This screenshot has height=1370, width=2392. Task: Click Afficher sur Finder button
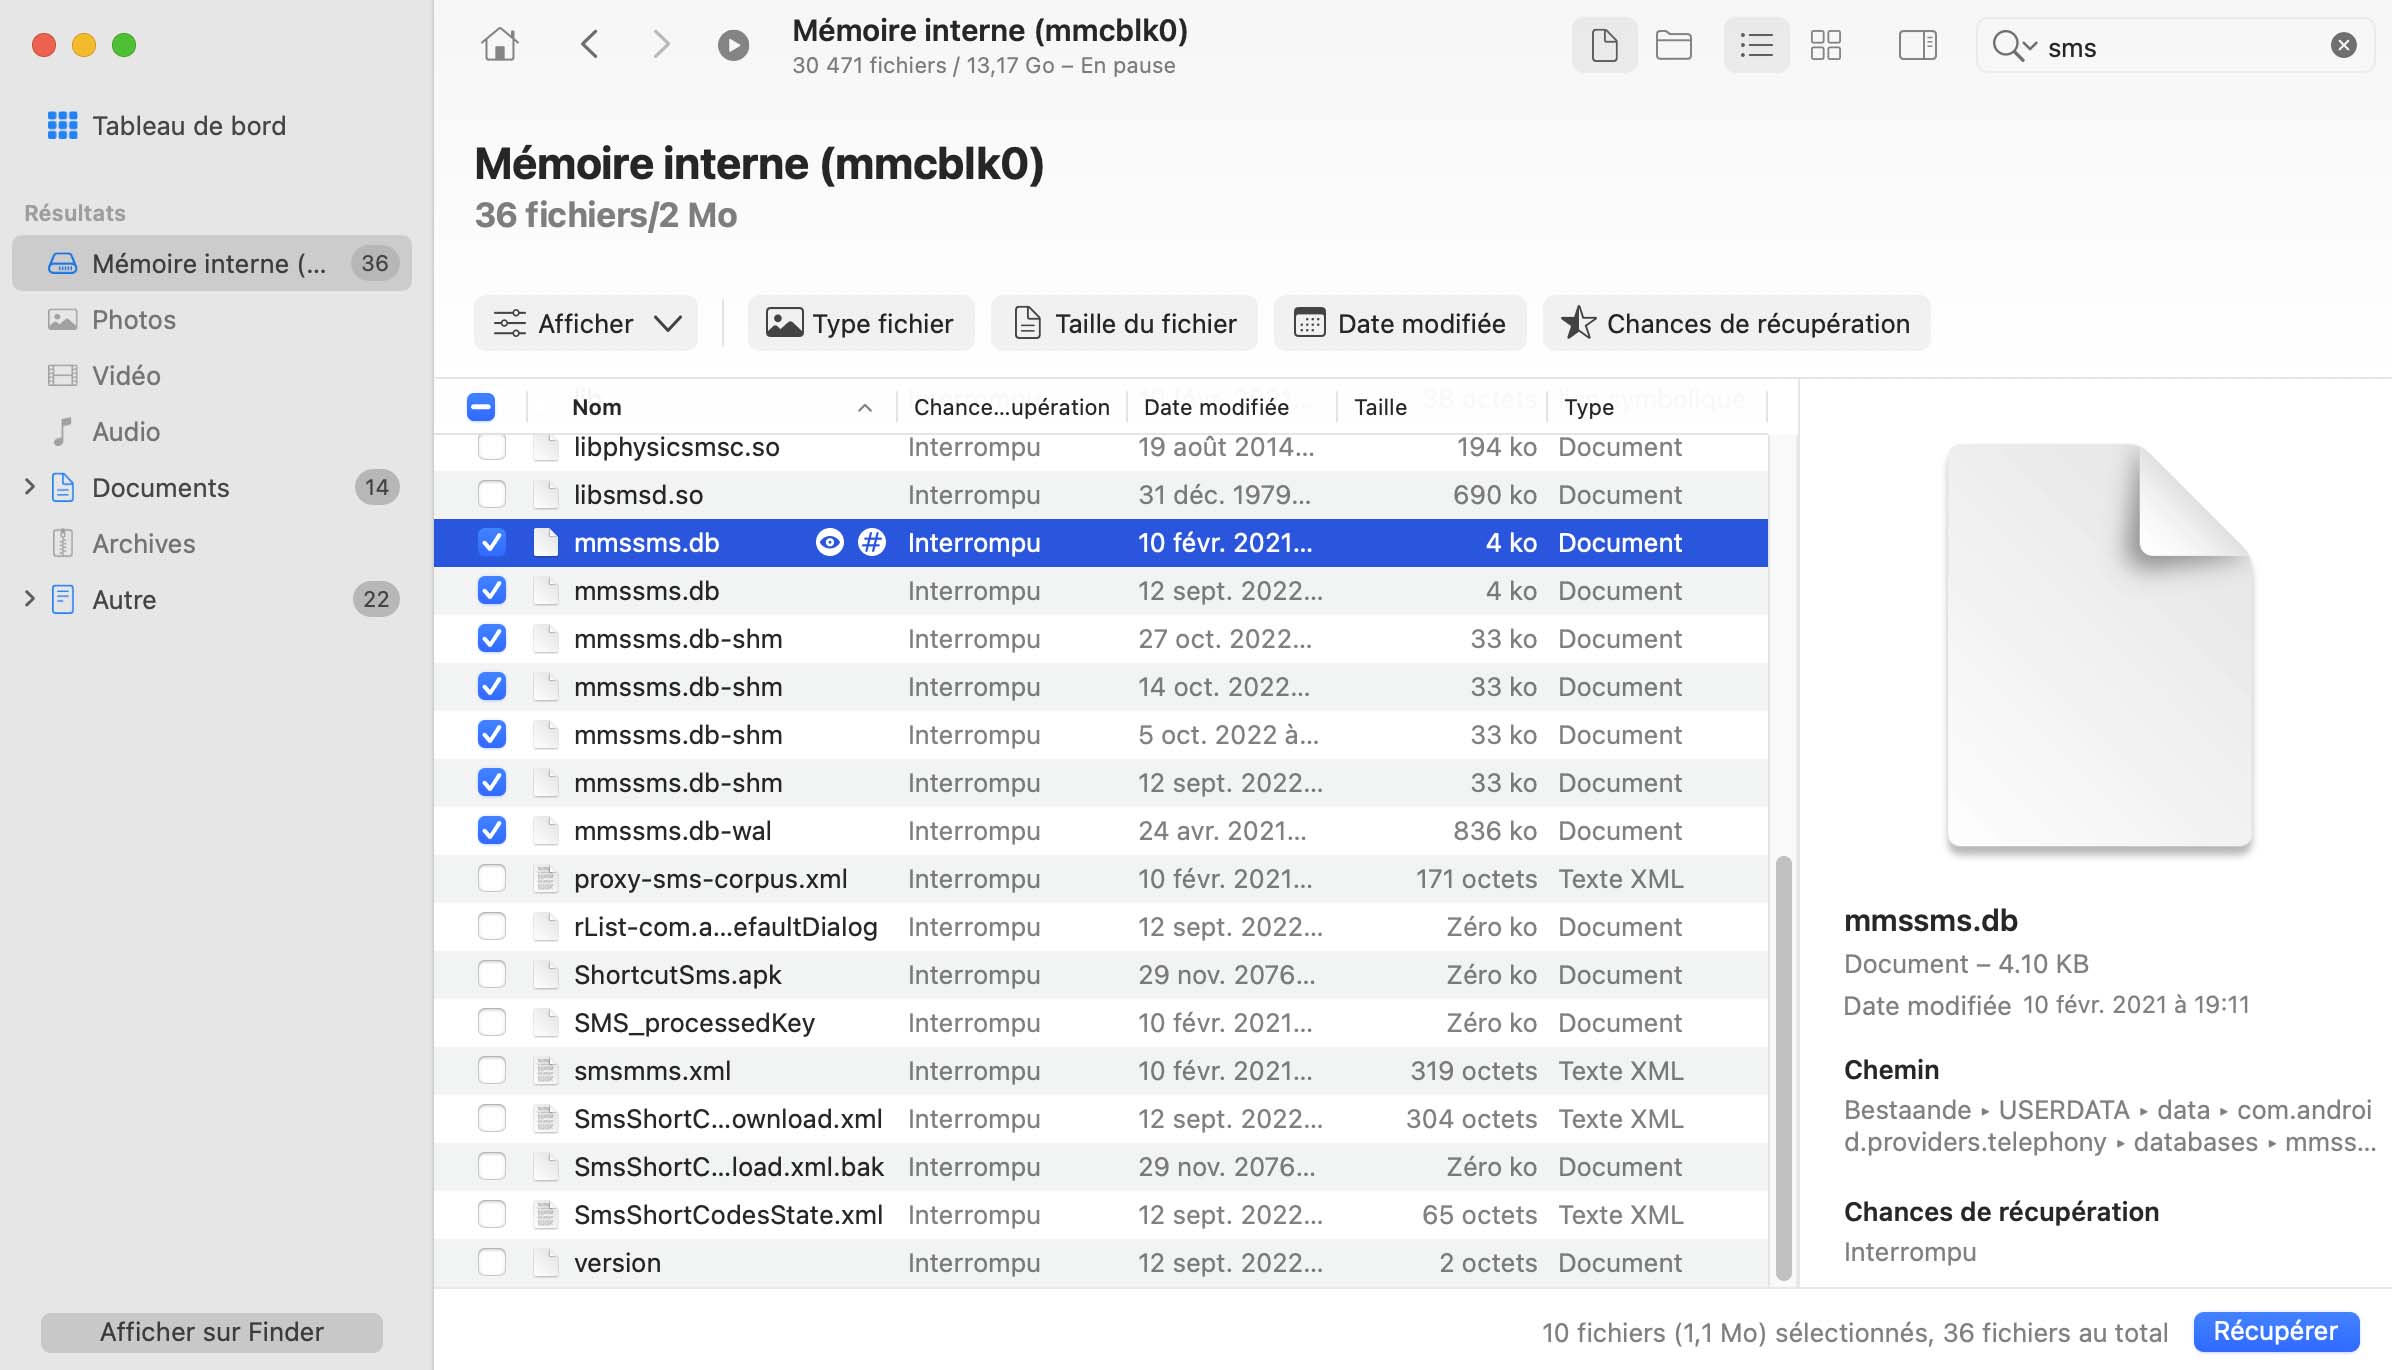pyautogui.click(x=210, y=1332)
